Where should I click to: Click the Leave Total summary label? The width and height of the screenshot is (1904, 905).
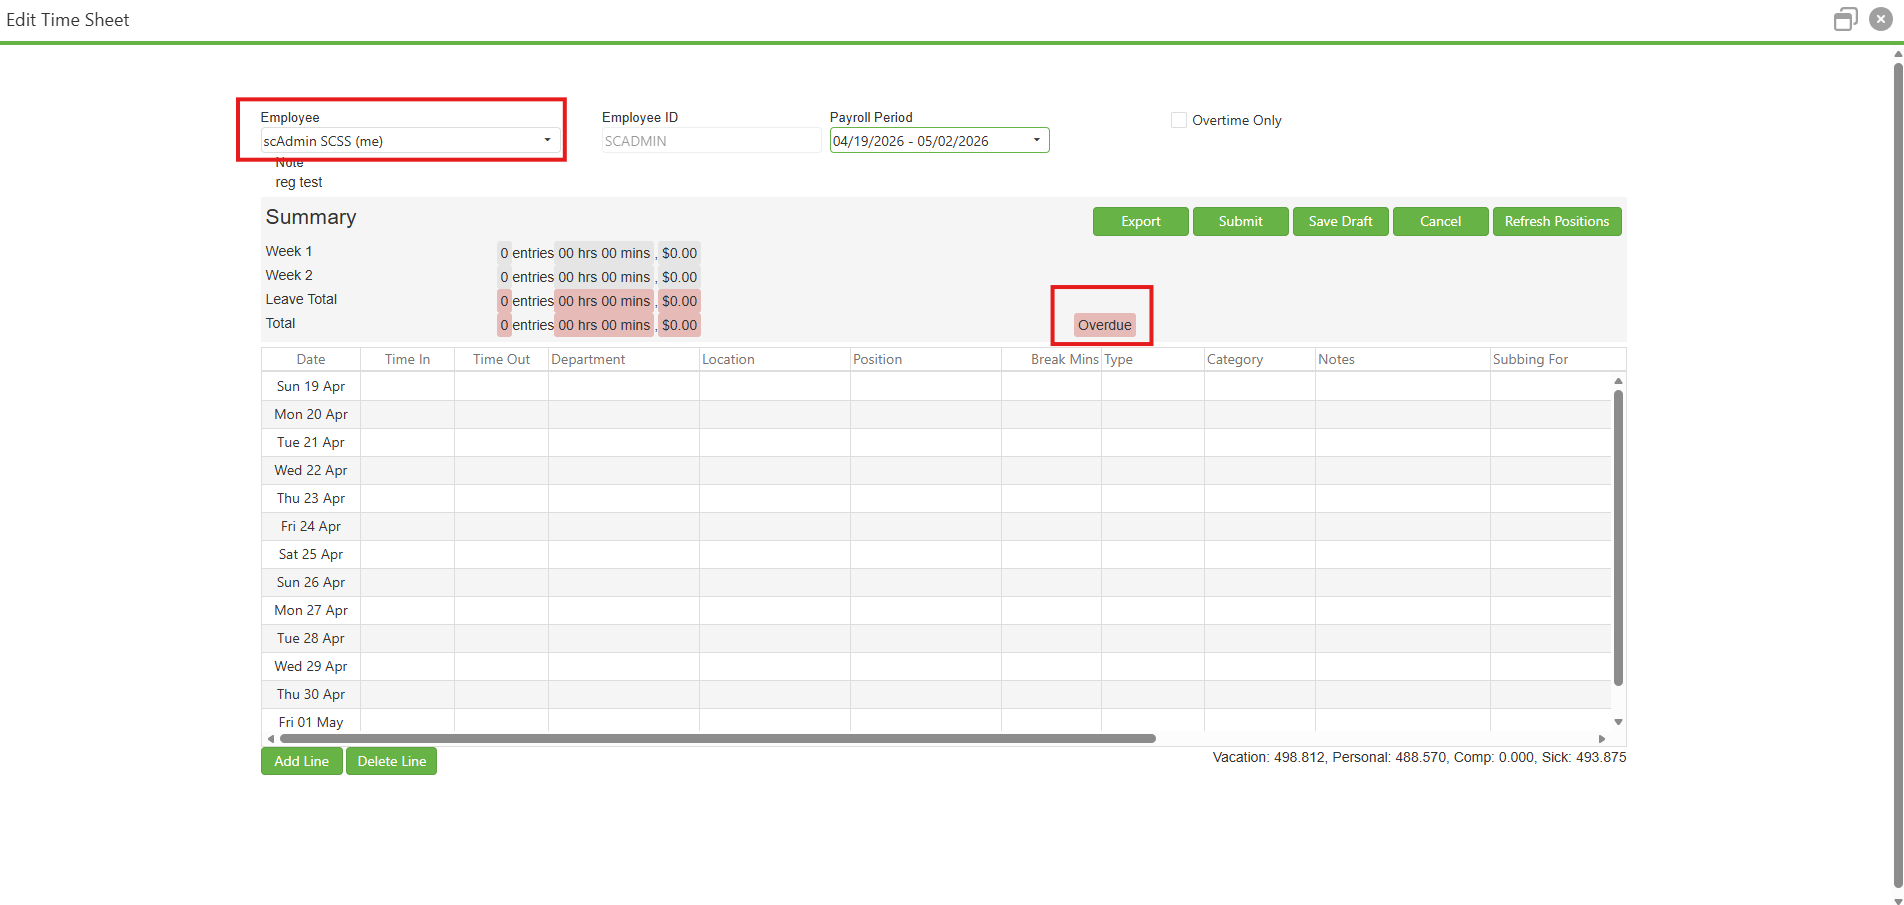click(301, 299)
